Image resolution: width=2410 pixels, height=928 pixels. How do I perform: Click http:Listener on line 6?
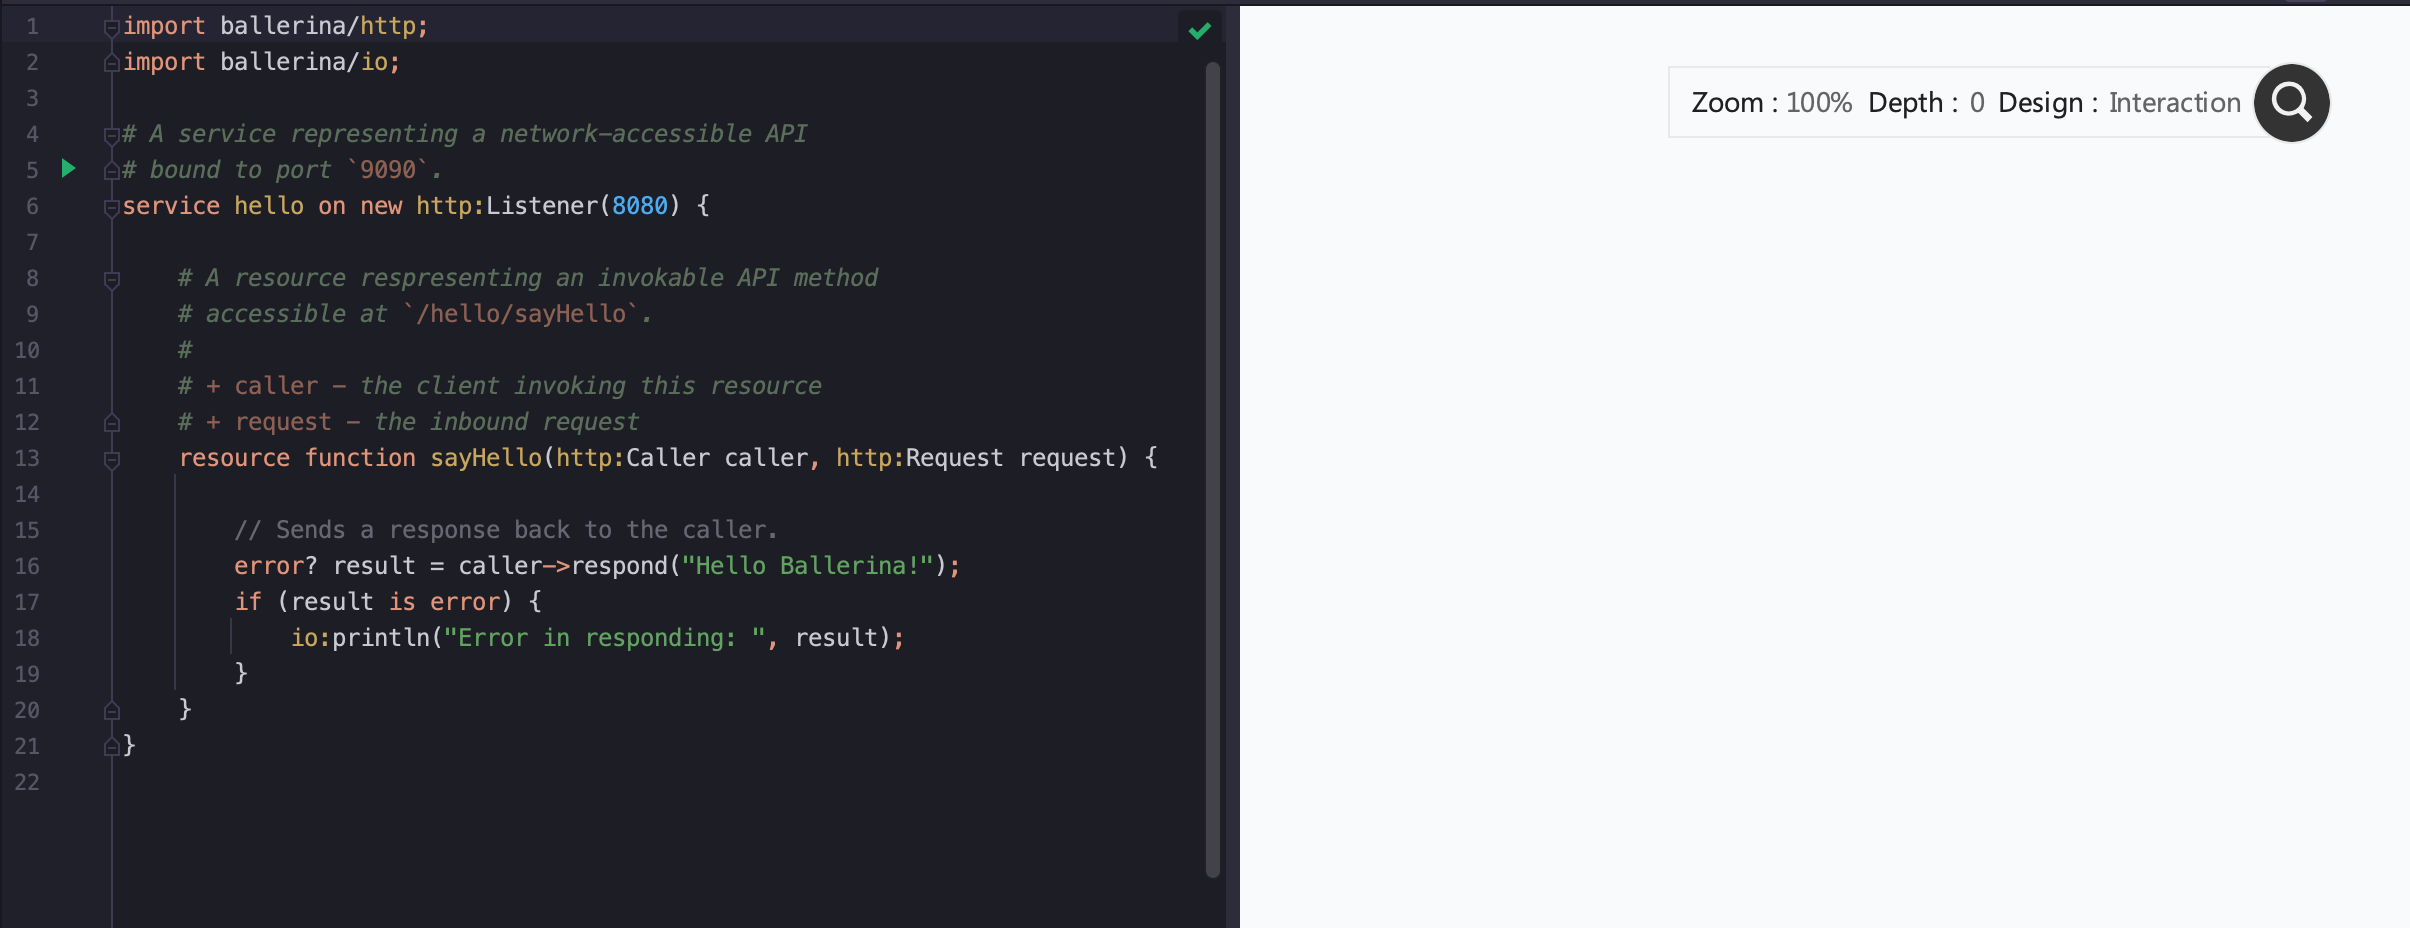[506, 205]
